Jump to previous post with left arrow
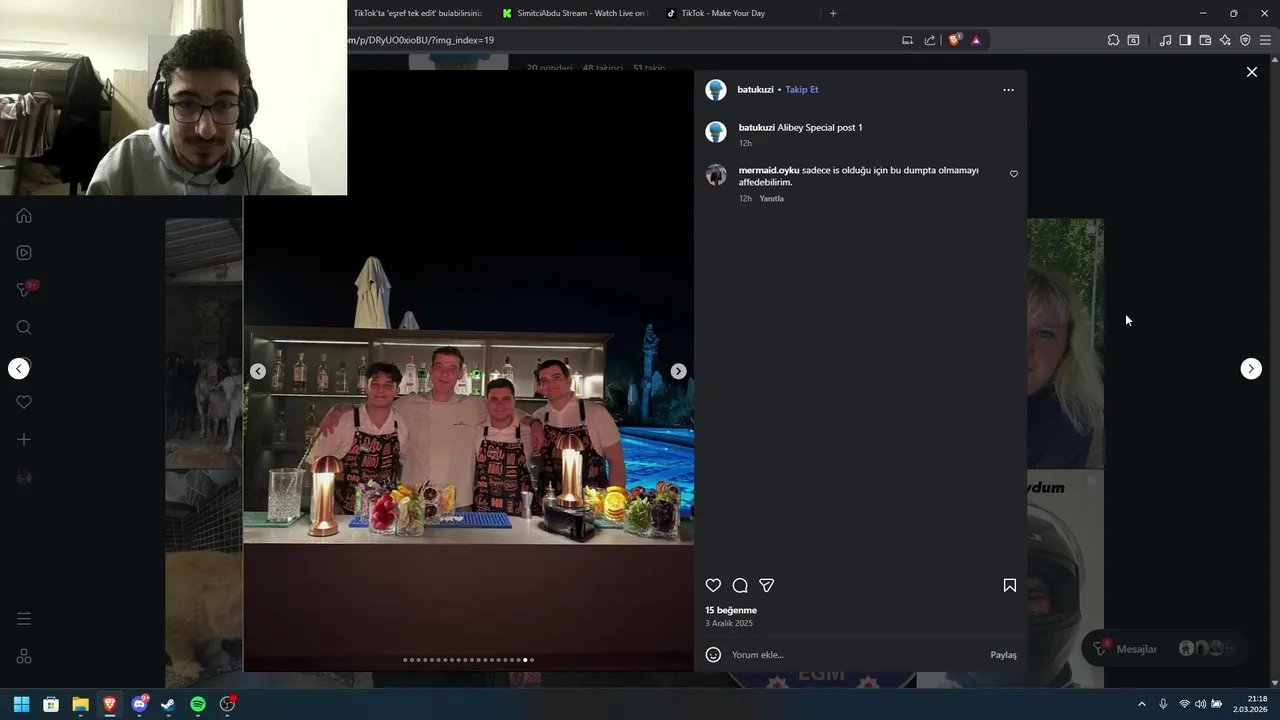Viewport: 1280px width, 720px height. (18, 369)
